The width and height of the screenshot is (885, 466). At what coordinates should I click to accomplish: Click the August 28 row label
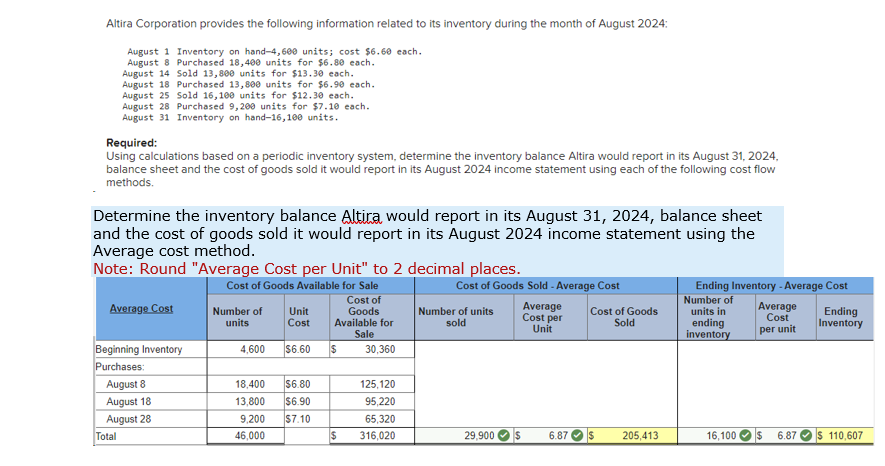pyautogui.click(x=129, y=419)
